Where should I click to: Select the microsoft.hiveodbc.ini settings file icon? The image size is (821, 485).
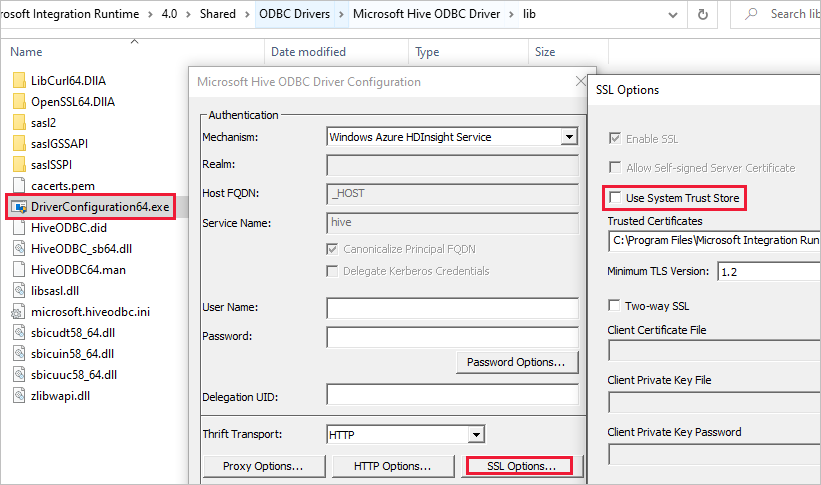(18, 312)
